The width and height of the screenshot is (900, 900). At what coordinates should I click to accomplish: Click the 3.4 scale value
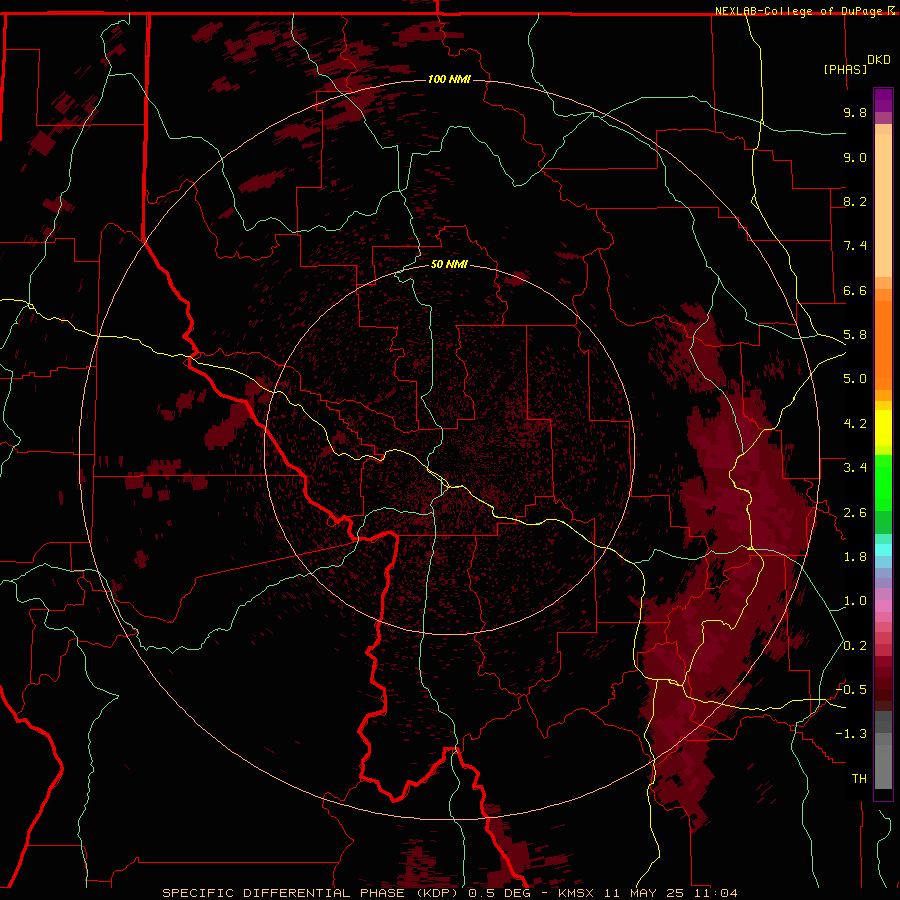(855, 468)
